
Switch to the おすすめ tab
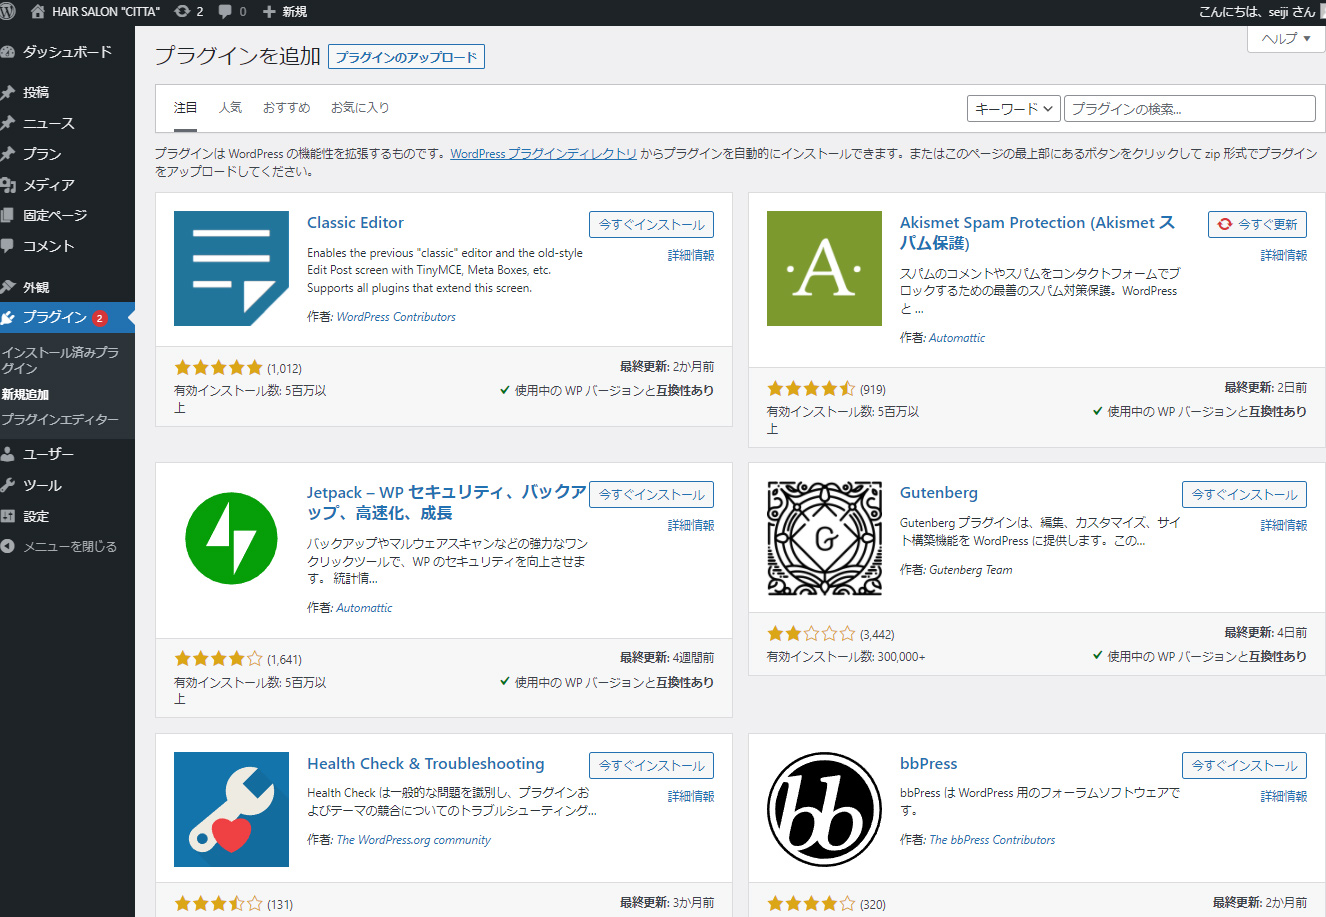286,108
